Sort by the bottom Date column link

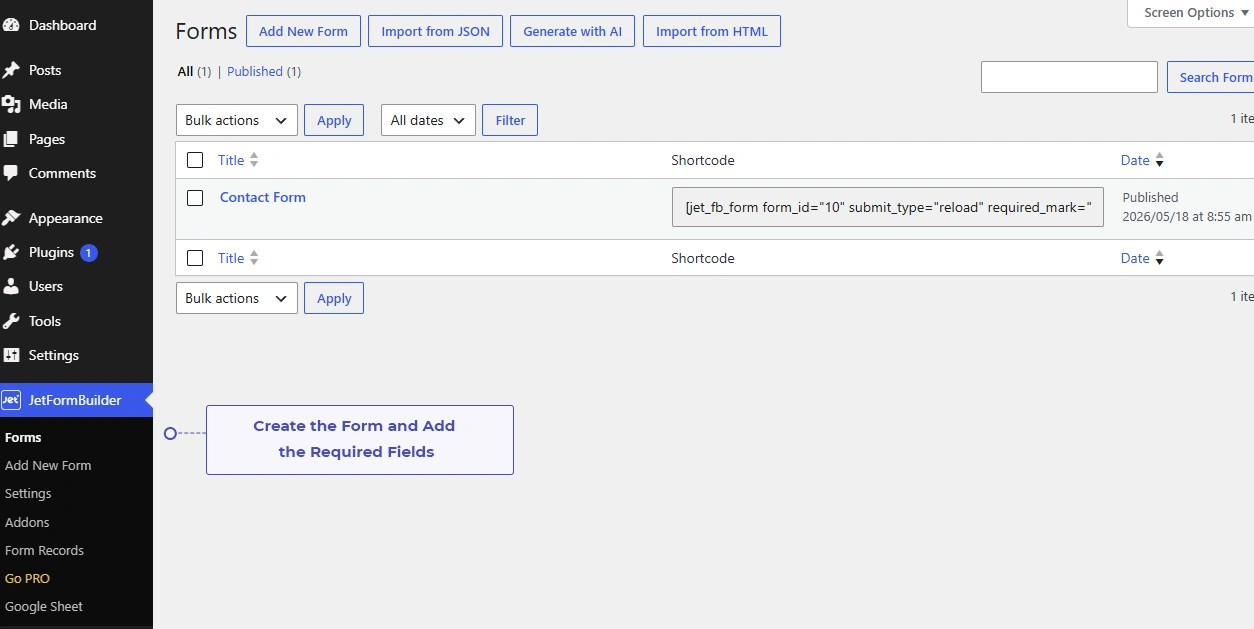(x=1135, y=258)
